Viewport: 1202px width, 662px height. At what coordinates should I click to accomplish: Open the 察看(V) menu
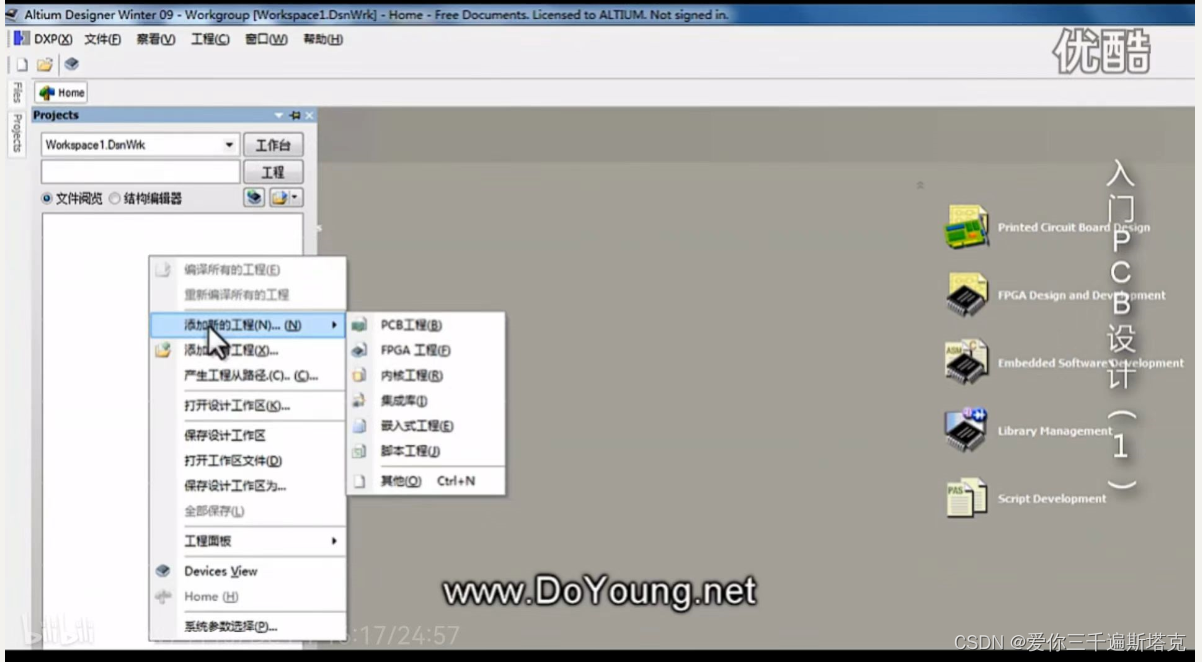point(156,39)
